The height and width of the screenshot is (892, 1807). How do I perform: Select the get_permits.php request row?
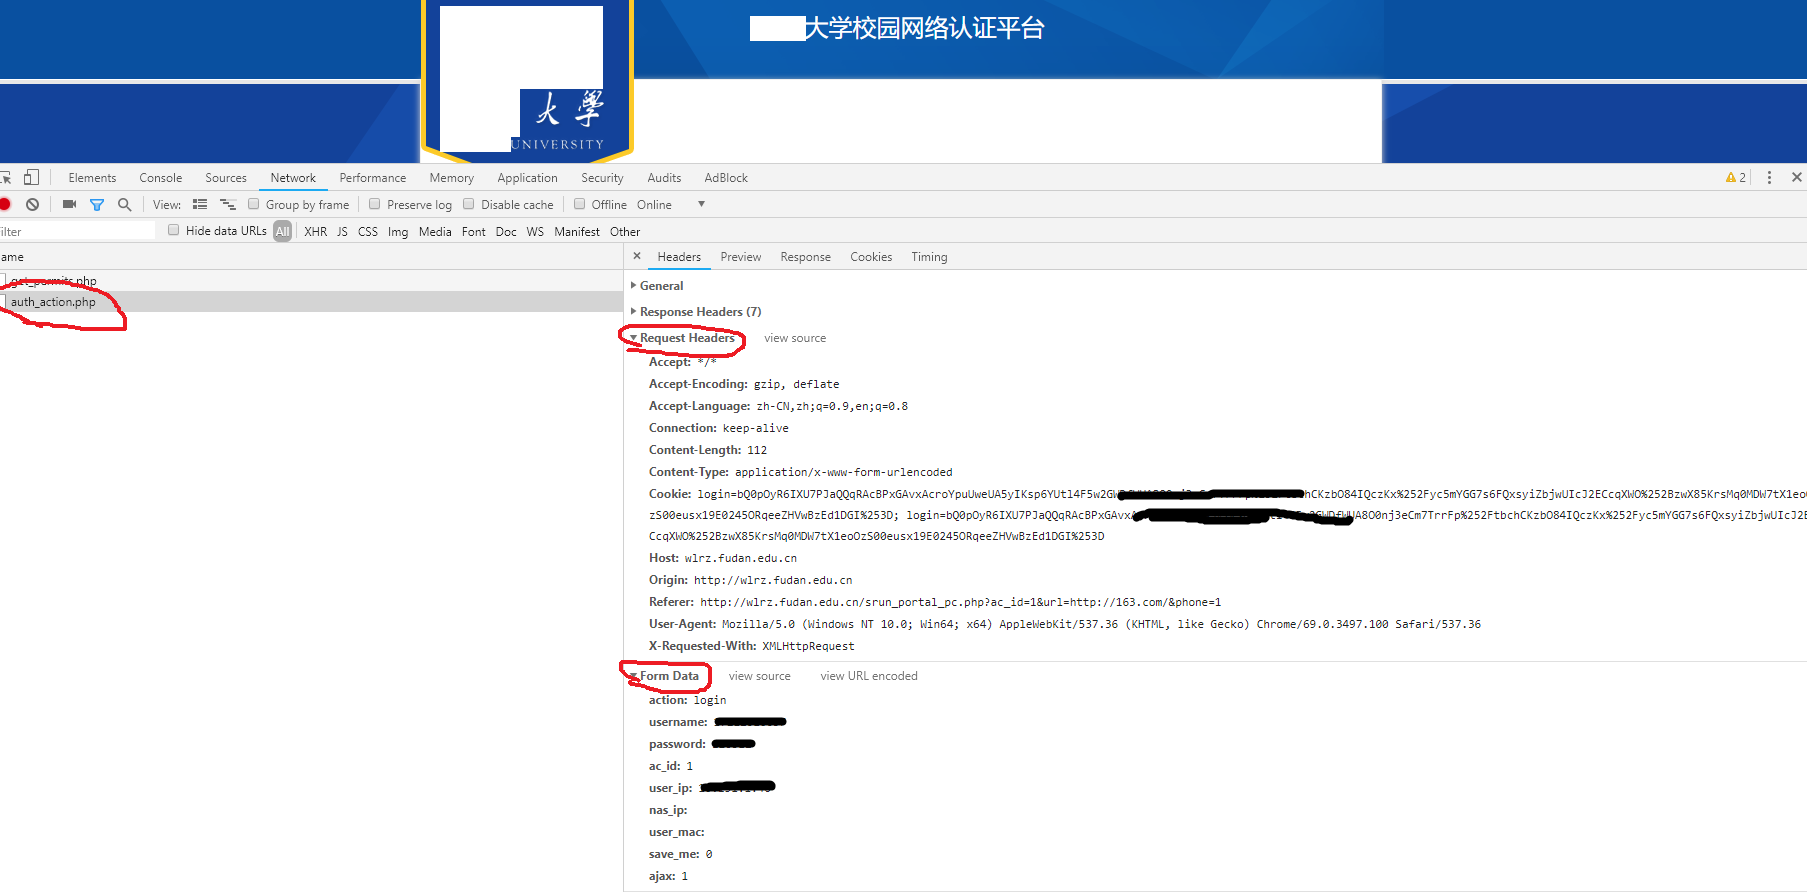pyautogui.click(x=311, y=281)
